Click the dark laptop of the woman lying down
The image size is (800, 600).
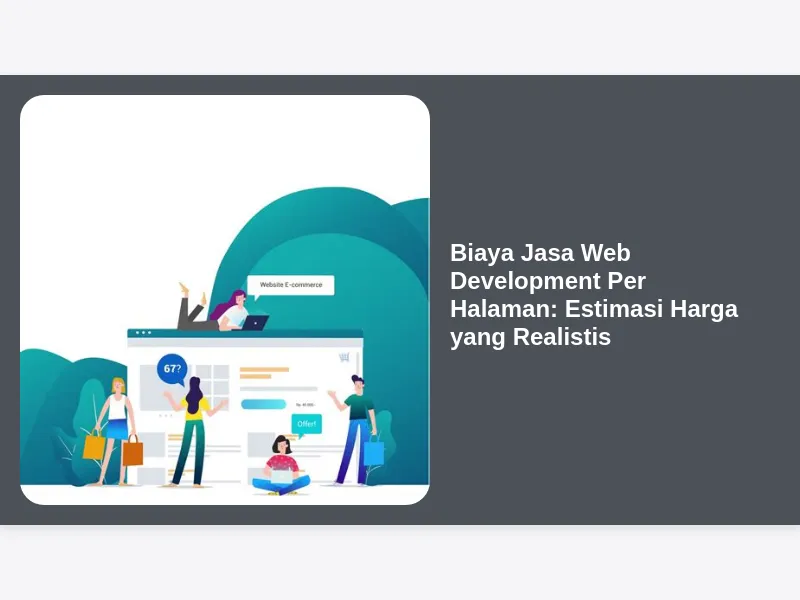click(x=256, y=322)
